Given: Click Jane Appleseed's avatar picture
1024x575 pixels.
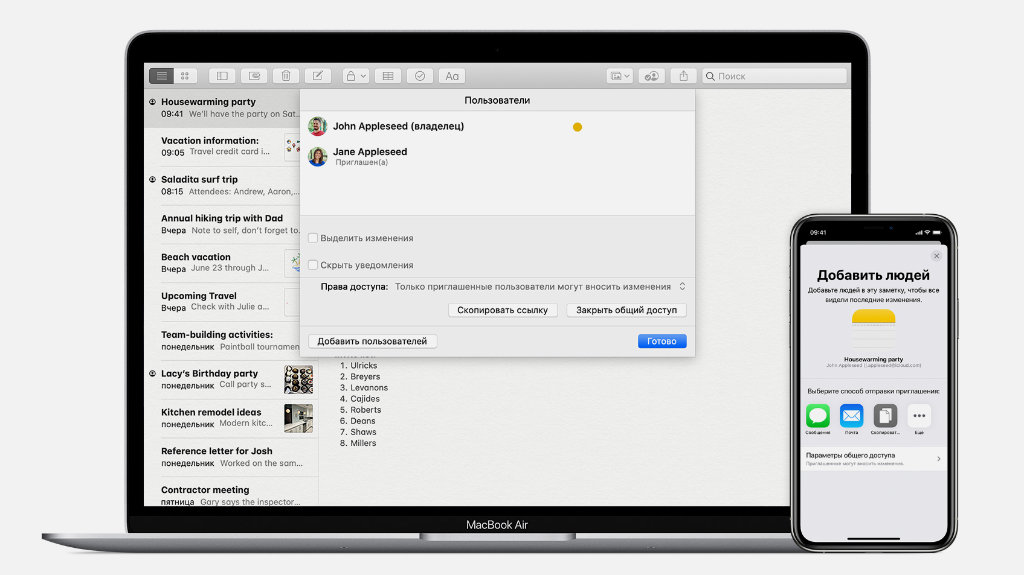Looking at the screenshot, I should pos(317,156).
